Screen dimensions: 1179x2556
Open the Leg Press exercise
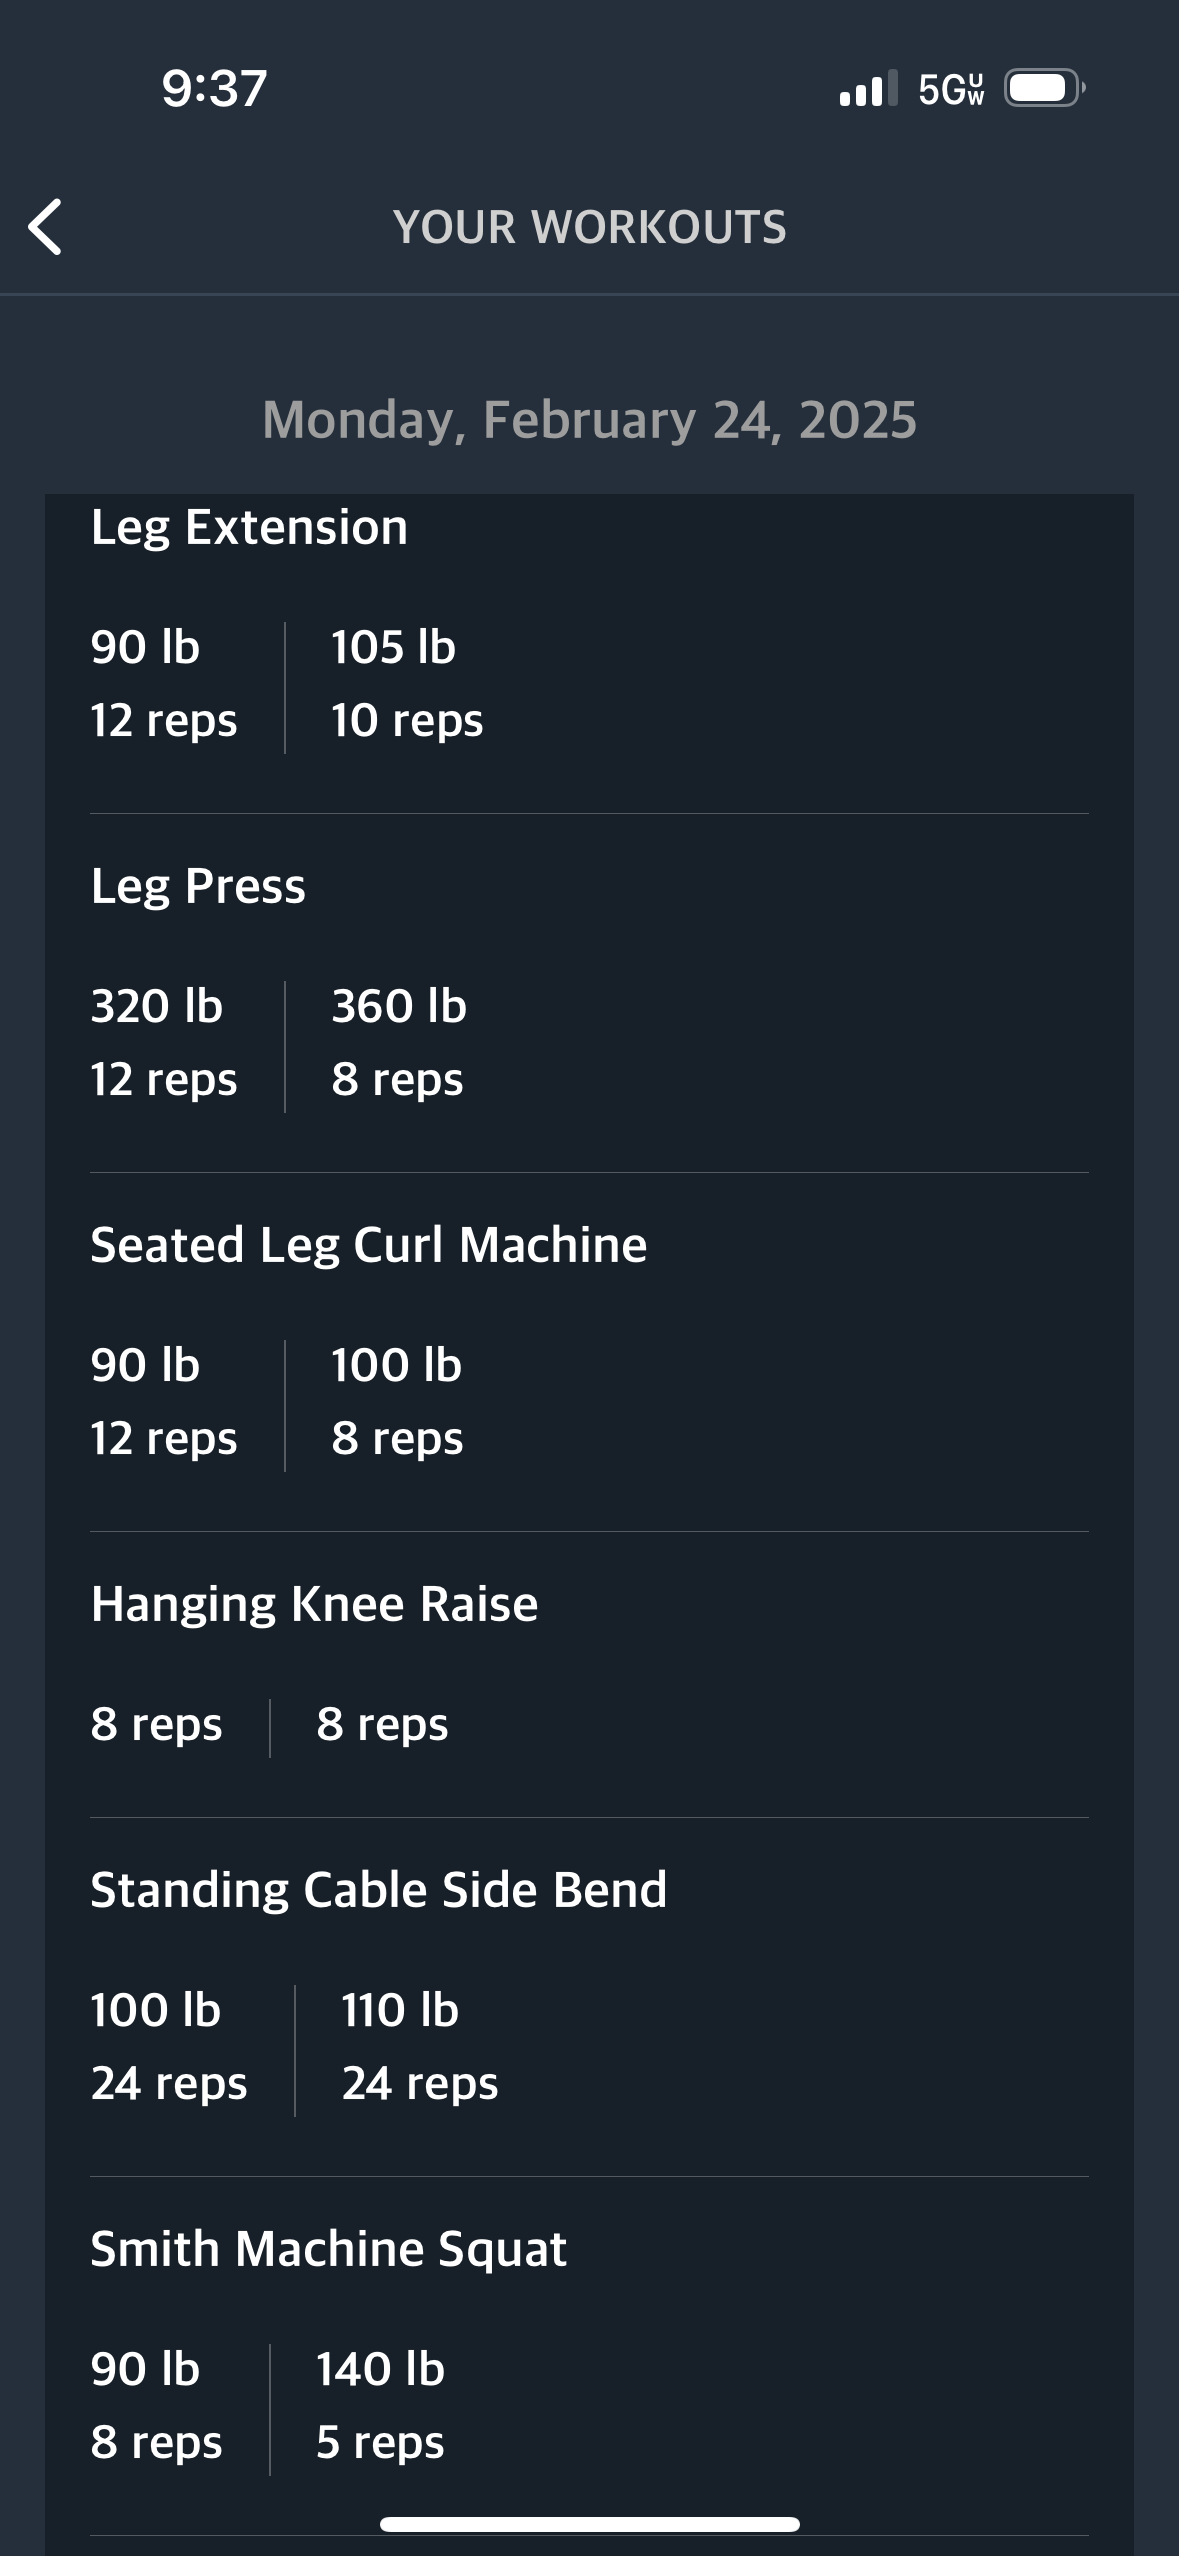coord(198,887)
